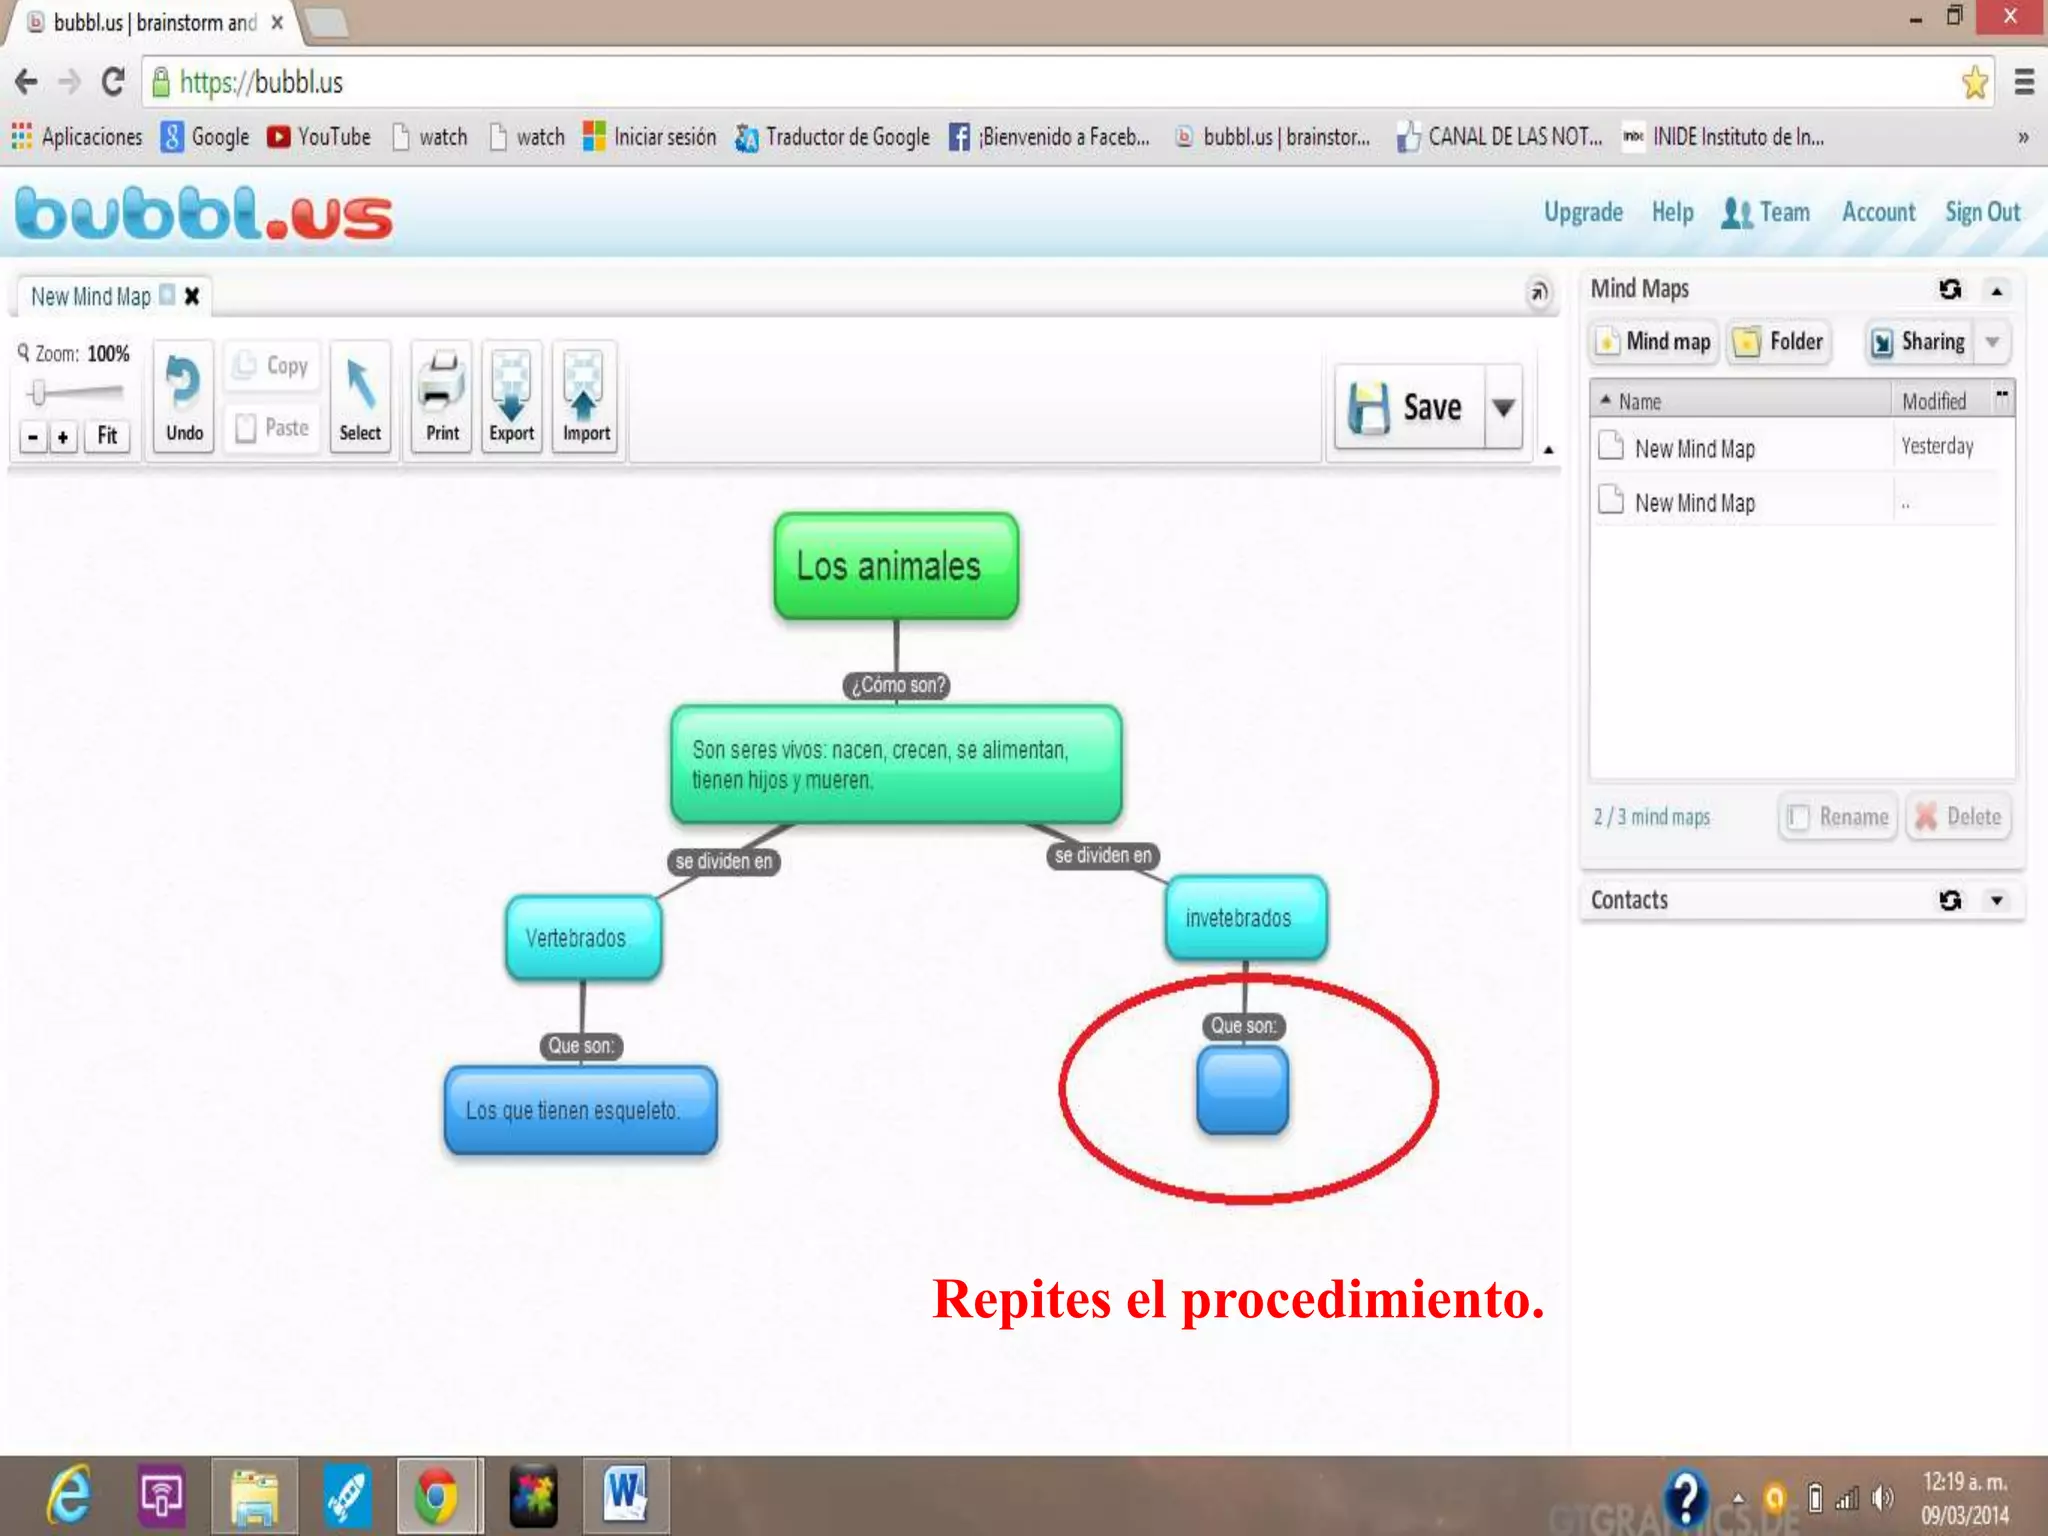The width and height of the screenshot is (2048, 1536).
Task: Open the Account link
Action: 1878,212
